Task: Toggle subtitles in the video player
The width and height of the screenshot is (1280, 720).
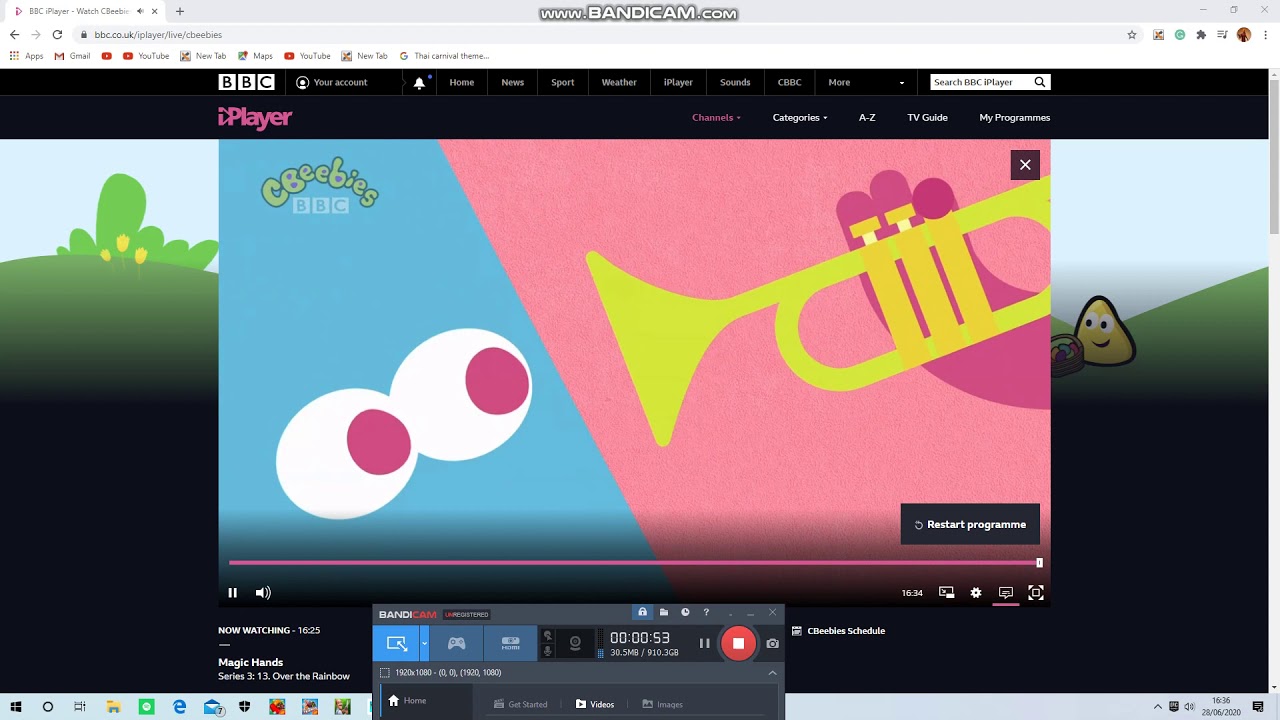Action: [x=1006, y=593]
